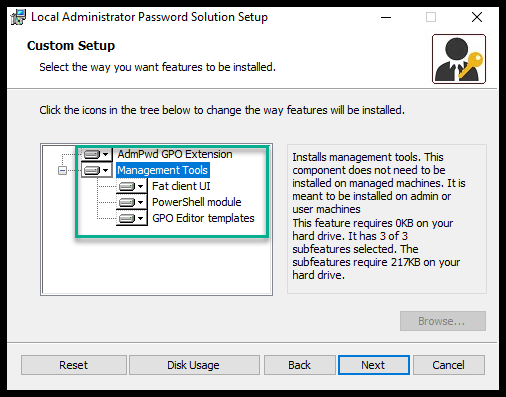Select AdmPwd GPO Extension feature
The width and height of the screenshot is (506, 397).
coord(175,154)
